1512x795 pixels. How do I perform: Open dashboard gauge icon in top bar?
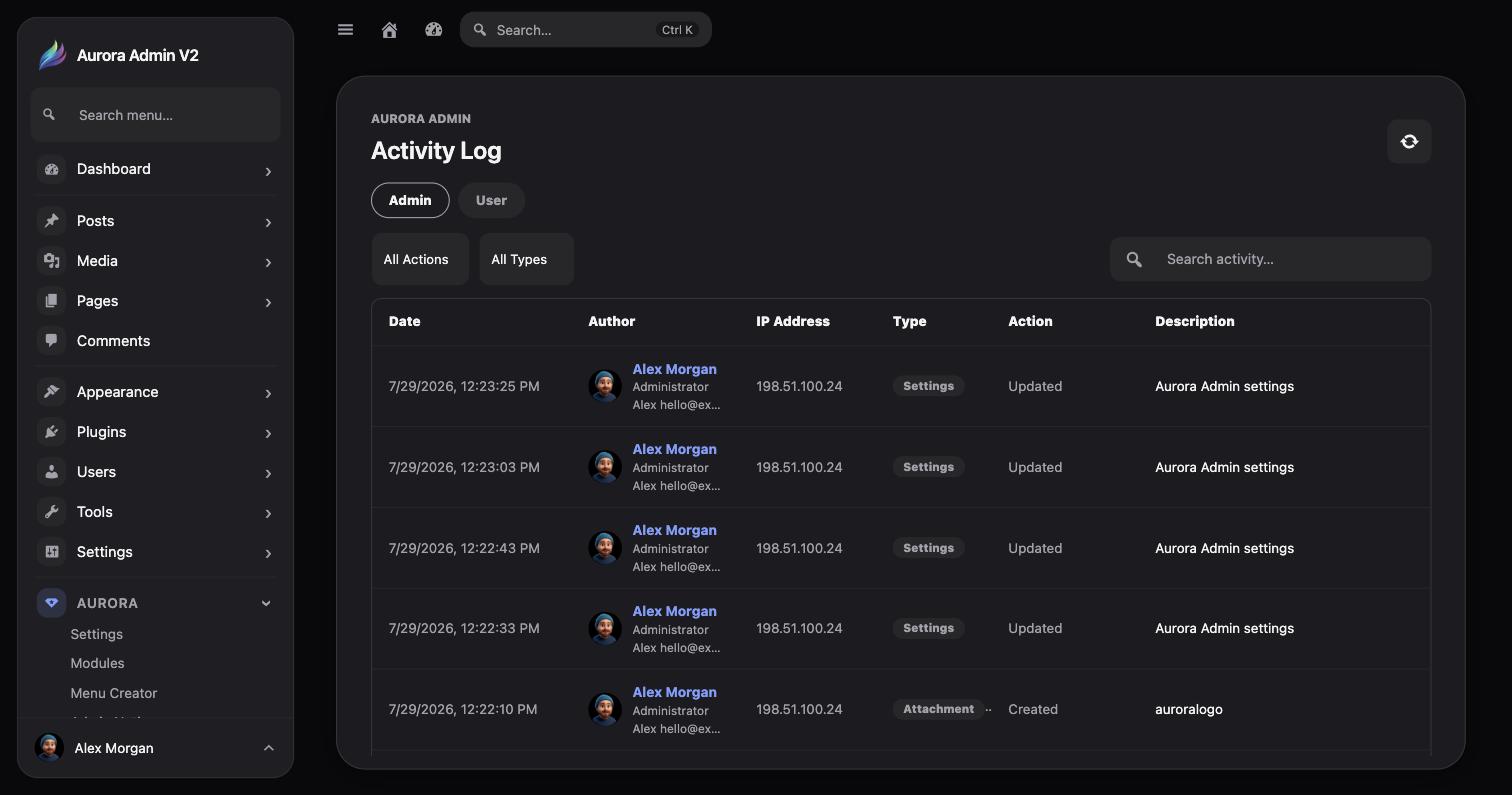tap(433, 30)
